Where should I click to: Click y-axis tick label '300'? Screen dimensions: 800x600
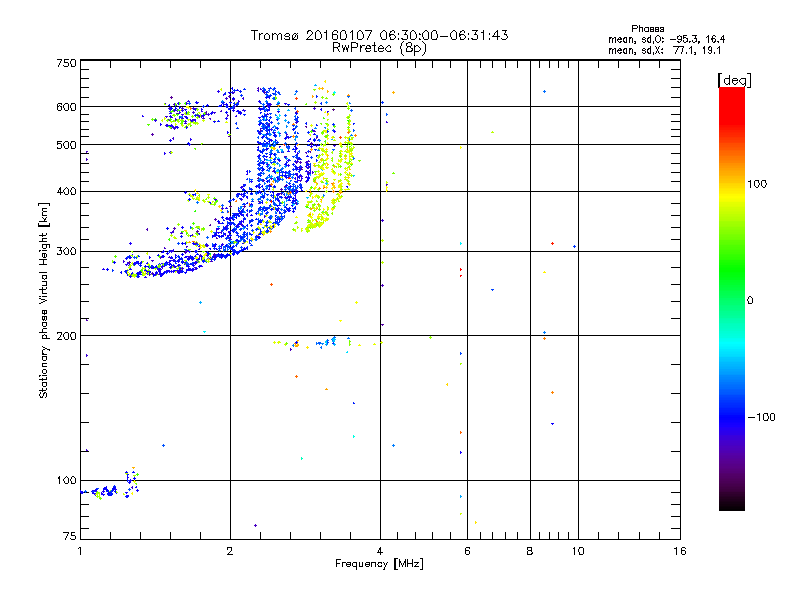(66, 252)
